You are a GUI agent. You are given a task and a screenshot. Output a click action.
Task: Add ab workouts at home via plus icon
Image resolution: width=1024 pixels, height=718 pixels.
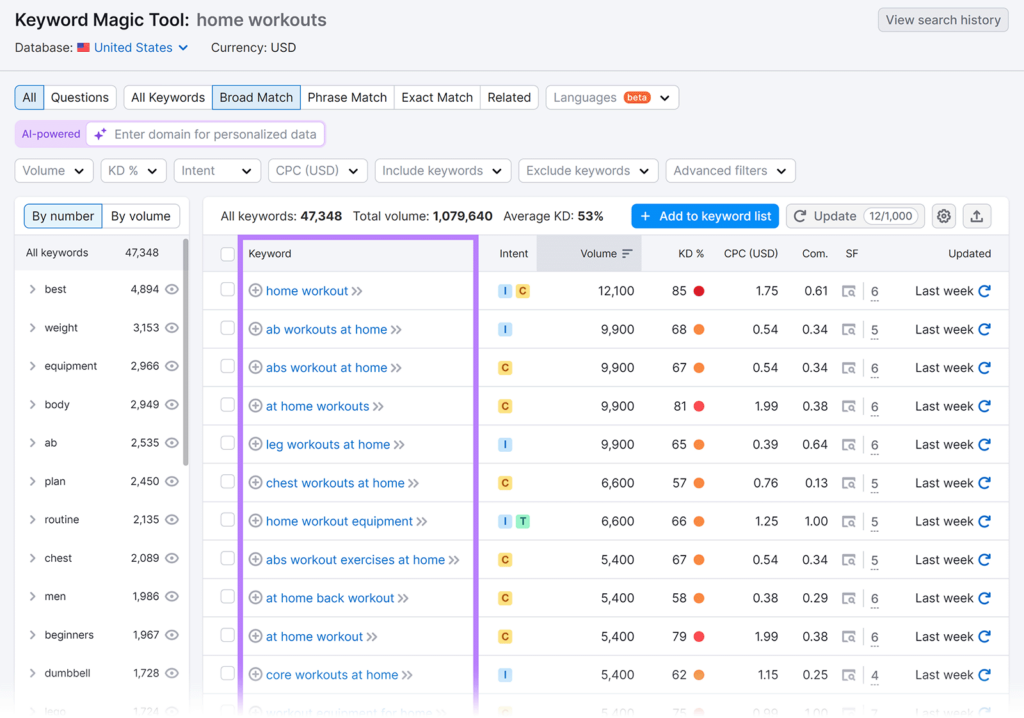tap(255, 329)
